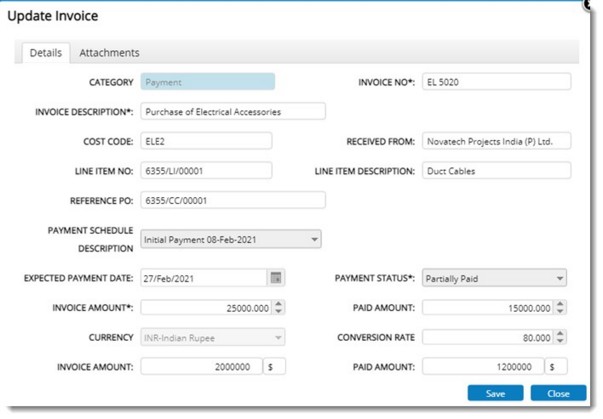
Task: Click the Invoice Description text field
Action: 233,111
